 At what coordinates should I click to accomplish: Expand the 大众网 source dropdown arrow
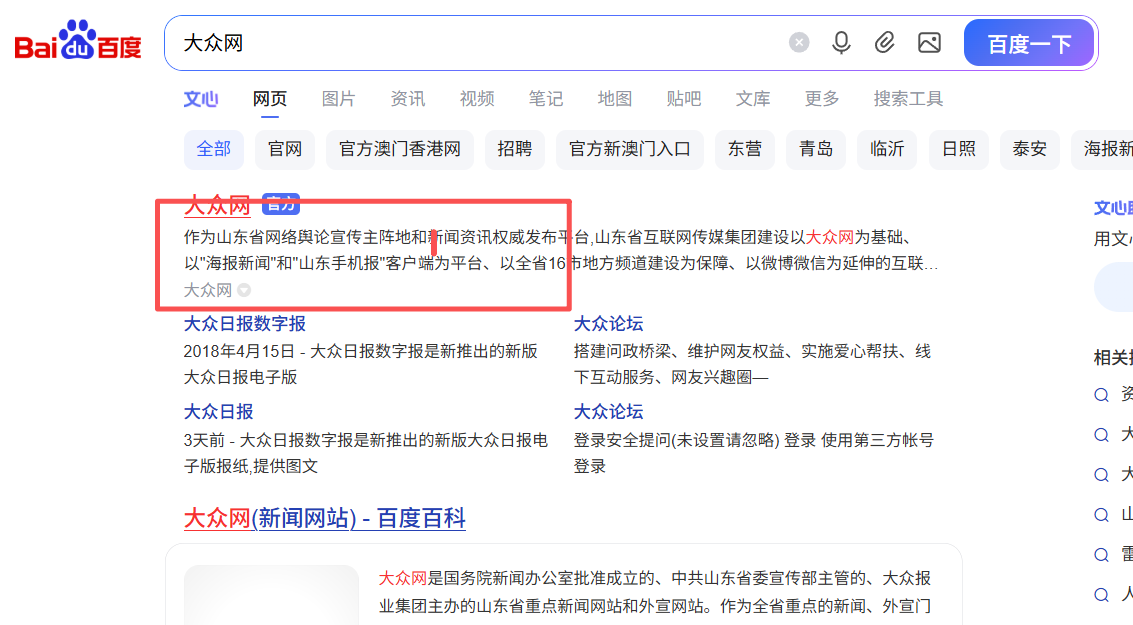pos(243,291)
